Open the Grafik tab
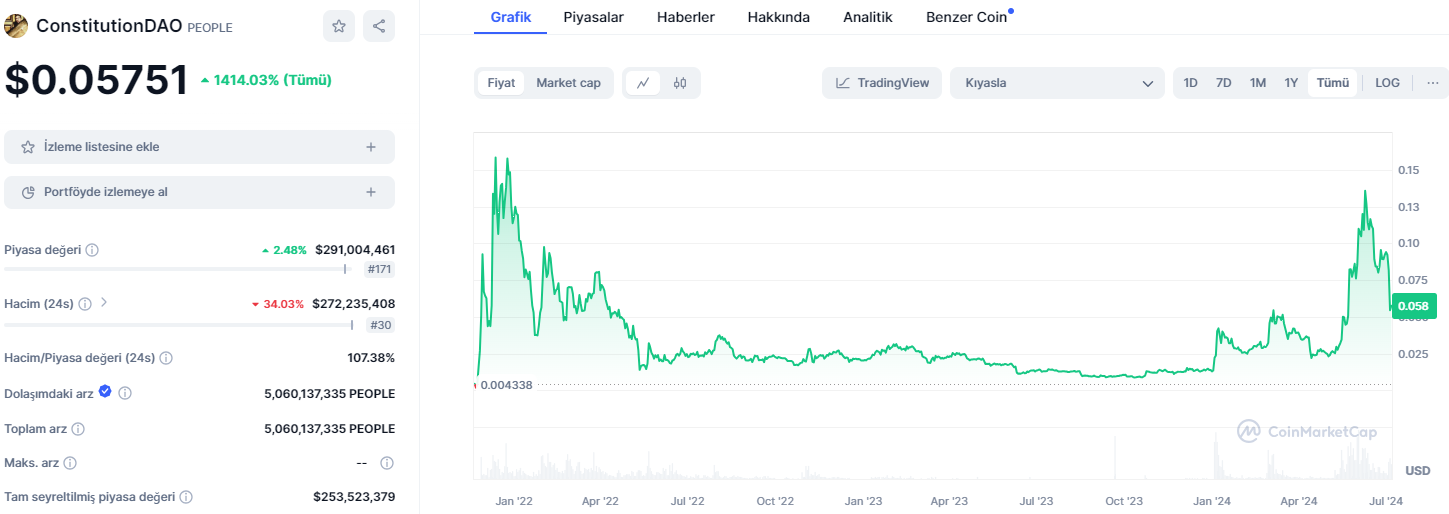The image size is (1449, 514). [511, 17]
